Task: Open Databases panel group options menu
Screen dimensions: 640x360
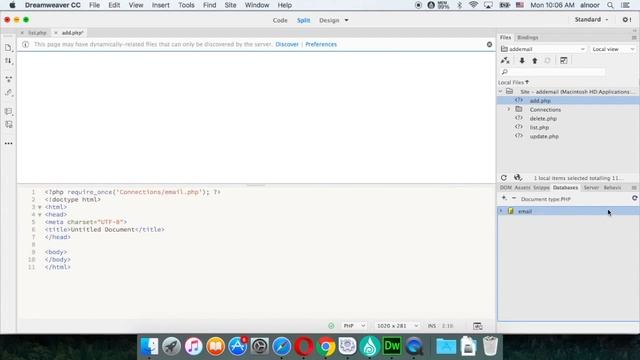Action: point(634,188)
